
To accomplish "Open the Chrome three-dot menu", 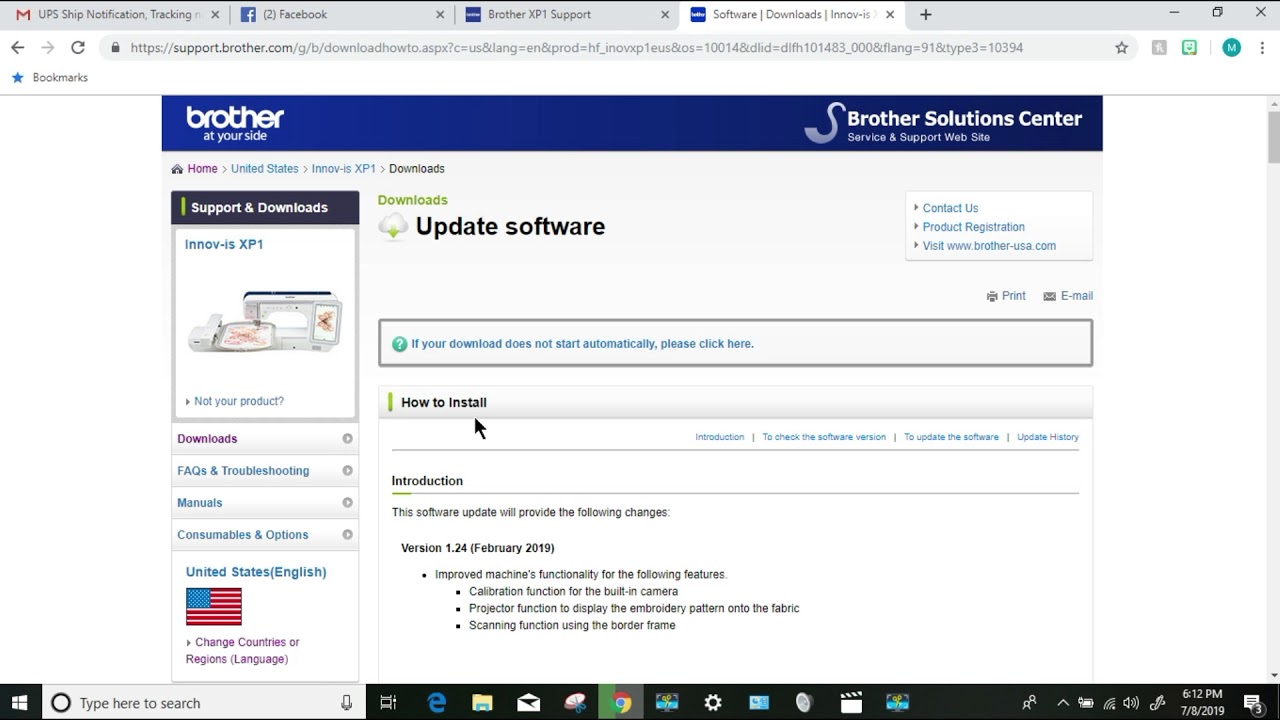I will pyautogui.click(x=1261, y=47).
